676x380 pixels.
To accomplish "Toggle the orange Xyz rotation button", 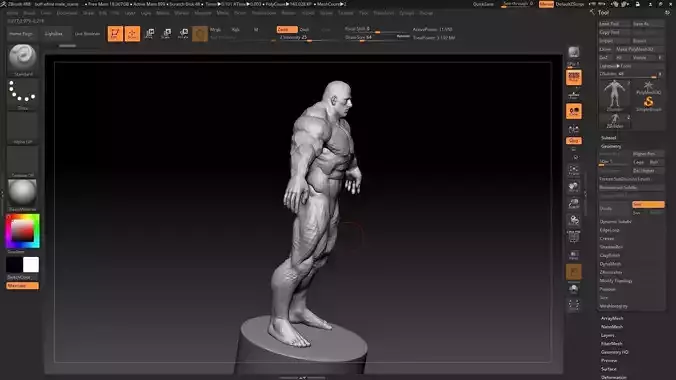I will tap(573, 141).
